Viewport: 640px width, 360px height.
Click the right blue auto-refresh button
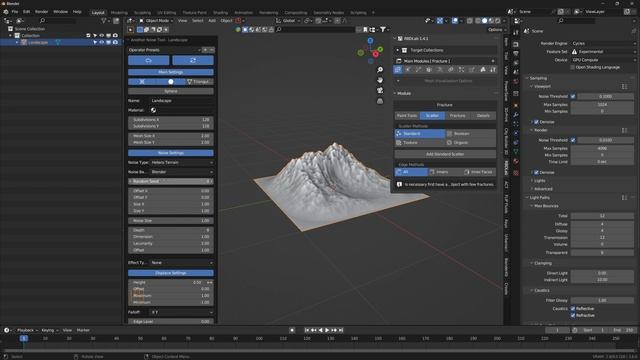coord(193,60)
